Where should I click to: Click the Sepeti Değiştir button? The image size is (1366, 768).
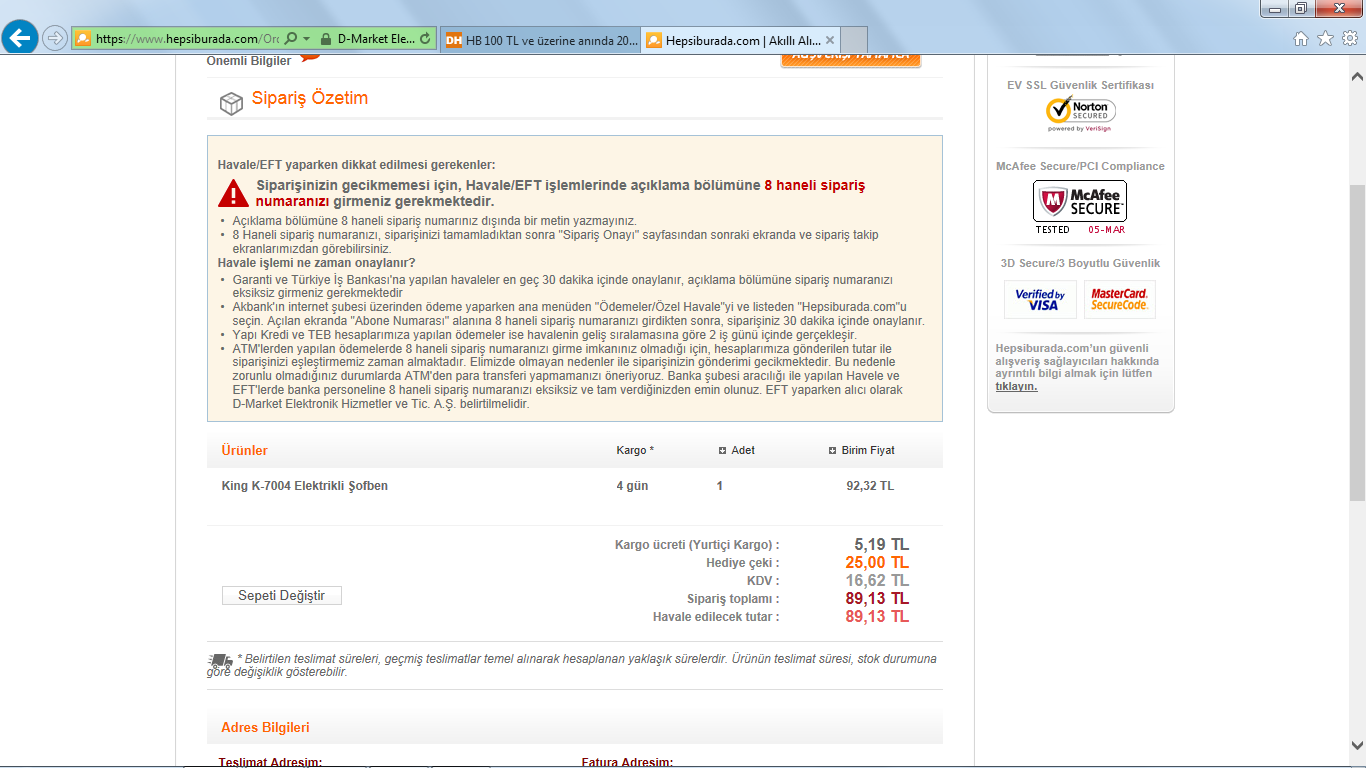click(x=281, y=596)
